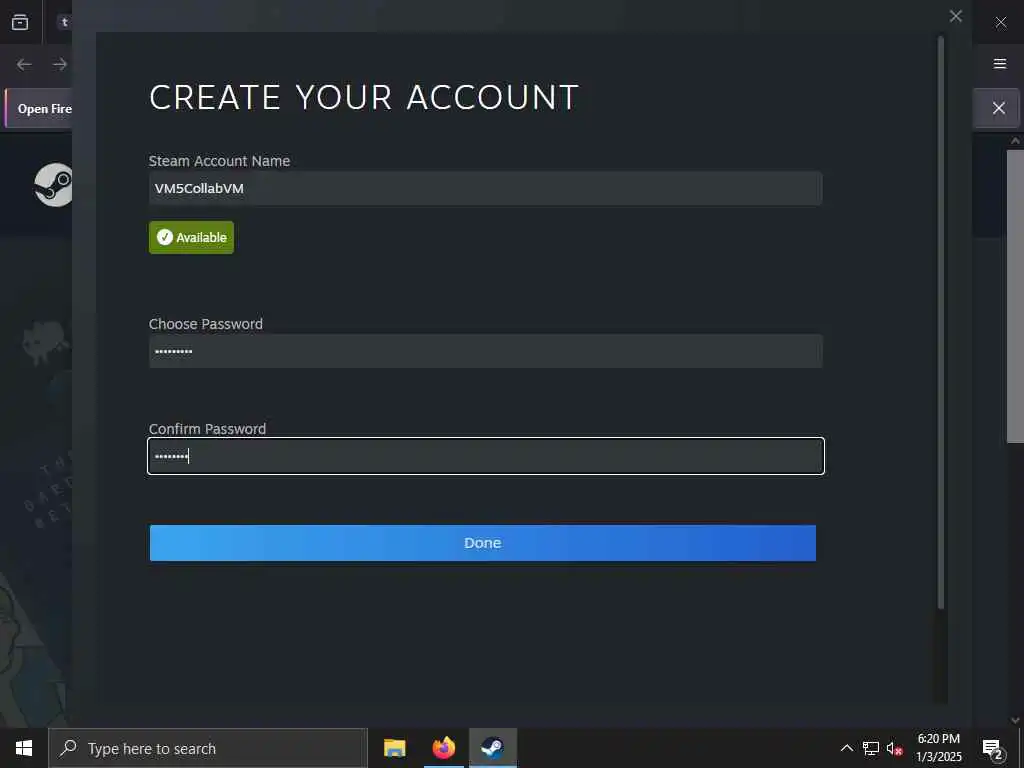1024x768 pixels.
Task: Open the Action Center notifications icon
Action: pyautogui.click(x=992, y=748)
